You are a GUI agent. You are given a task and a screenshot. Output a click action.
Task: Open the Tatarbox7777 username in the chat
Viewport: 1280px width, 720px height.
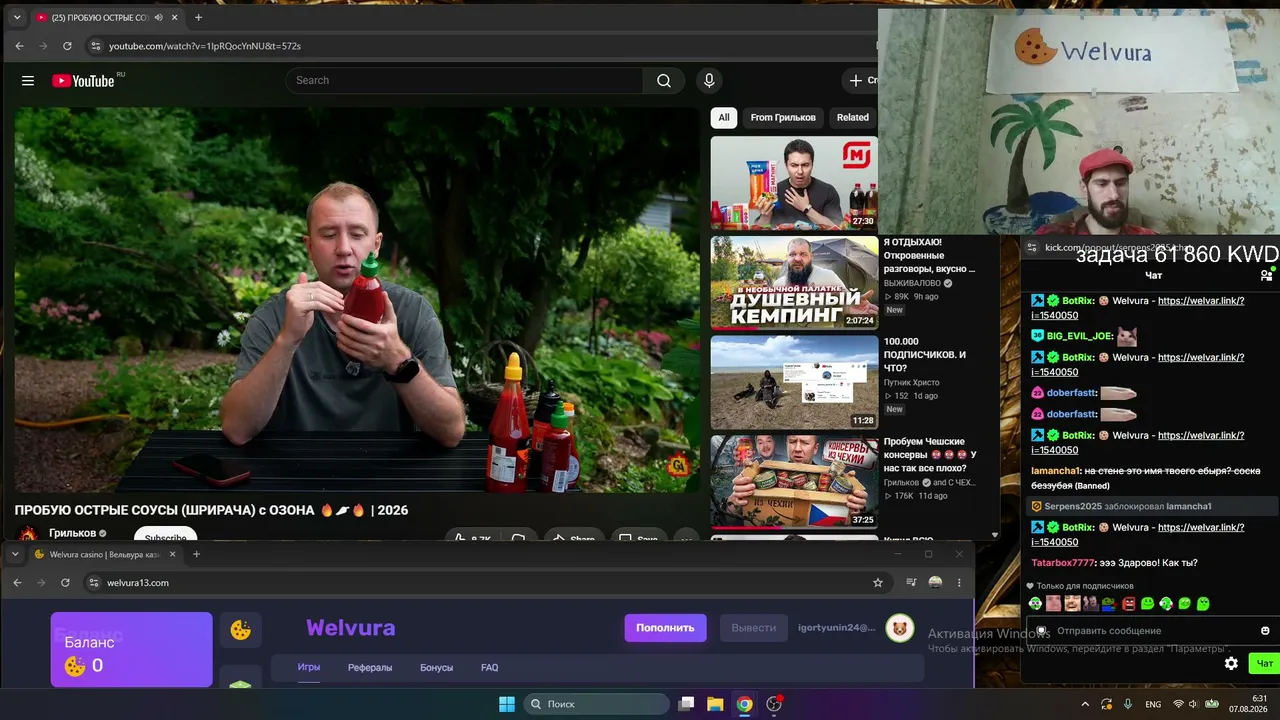pyautogui.click(x=1064, y=563)
